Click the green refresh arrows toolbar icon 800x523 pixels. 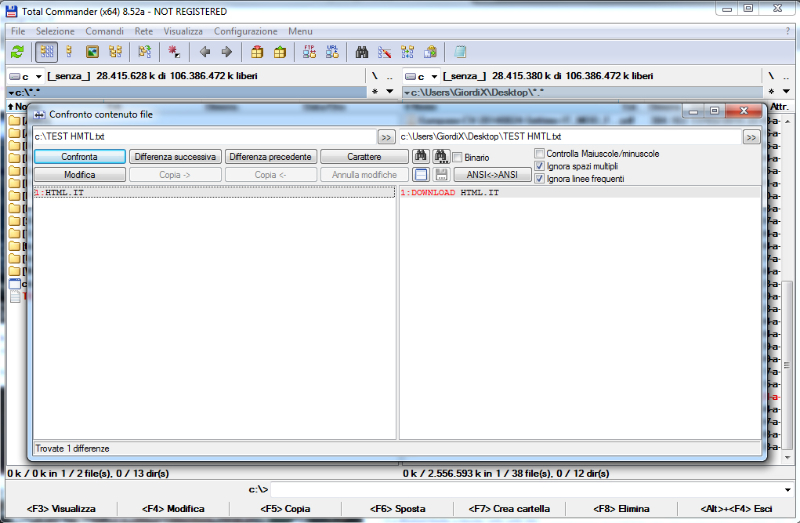17,51
